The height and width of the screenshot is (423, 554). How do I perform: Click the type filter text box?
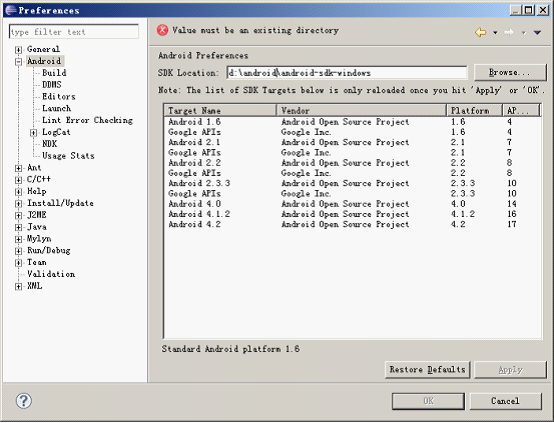click(x=74, y=32)
